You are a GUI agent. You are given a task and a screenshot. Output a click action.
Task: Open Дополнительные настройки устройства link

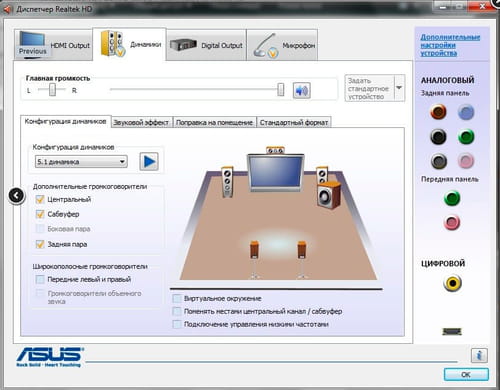coord(450,45)
